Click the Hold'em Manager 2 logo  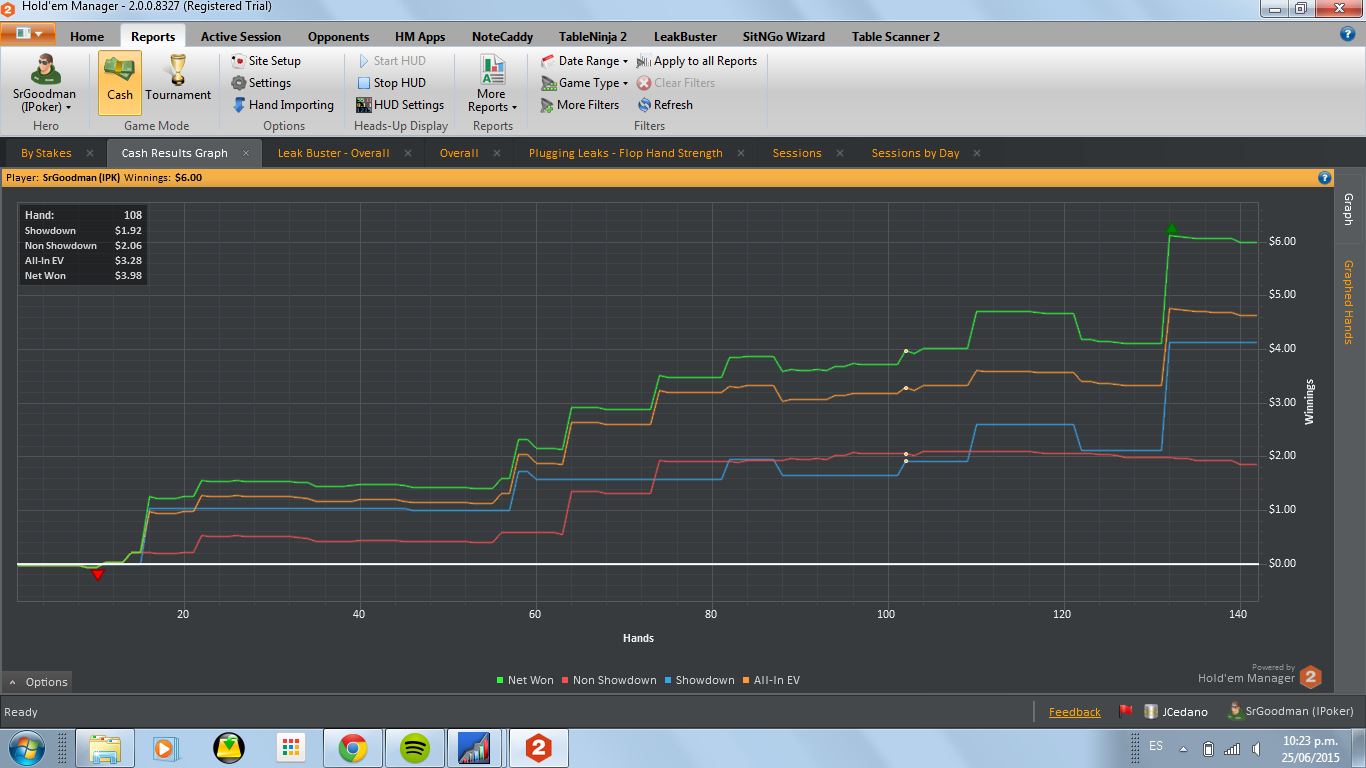point(1310,677)
